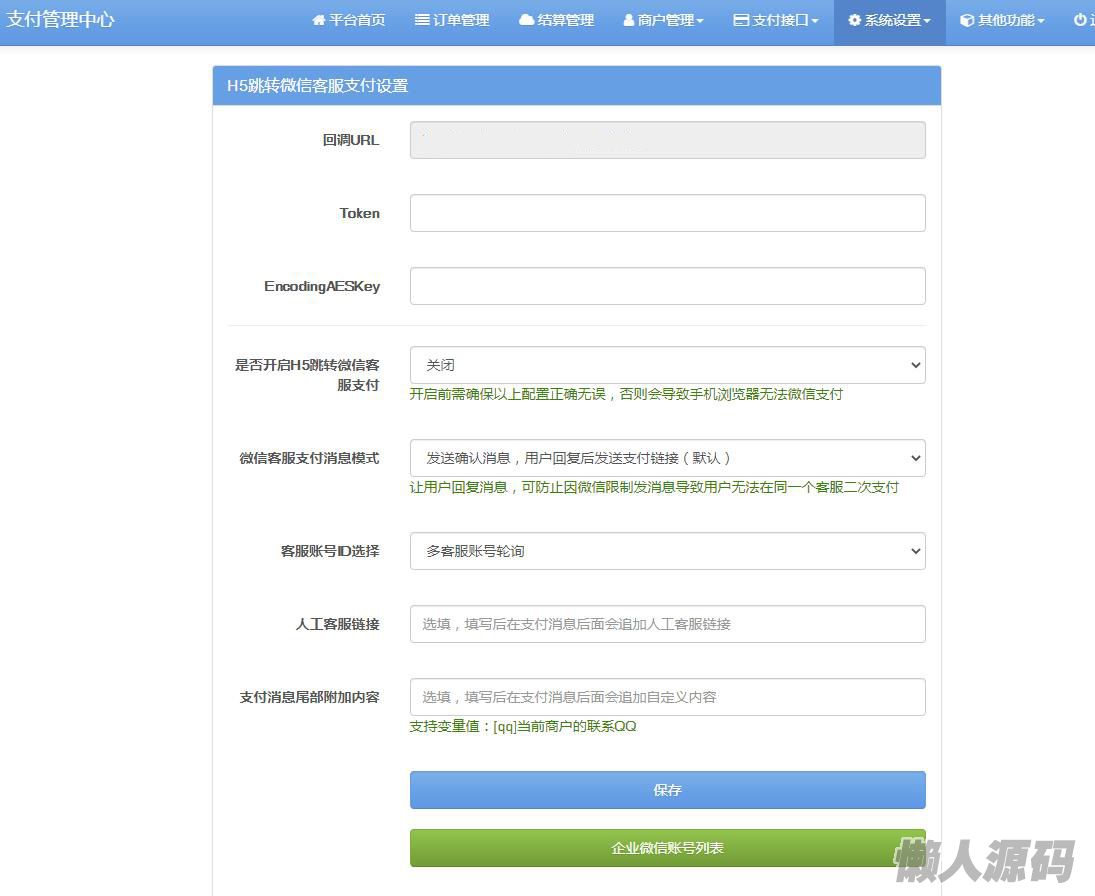Open the 其他功能 menu caret

coord(1041,21)
